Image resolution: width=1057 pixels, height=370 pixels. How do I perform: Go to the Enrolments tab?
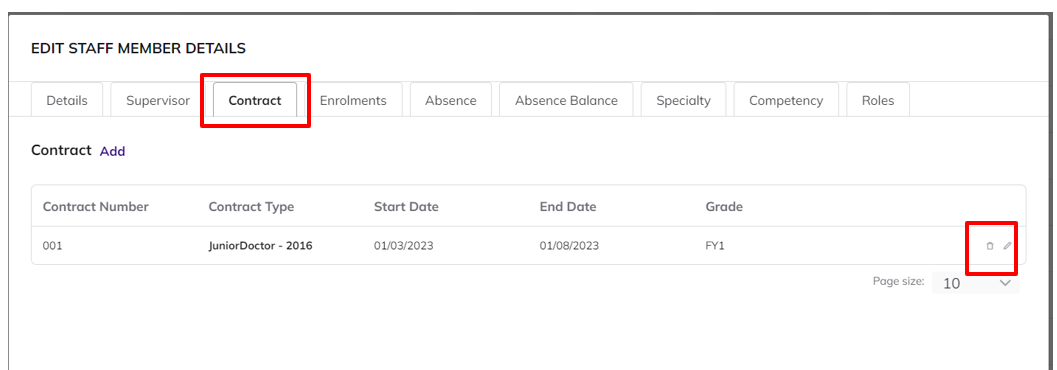353,100
